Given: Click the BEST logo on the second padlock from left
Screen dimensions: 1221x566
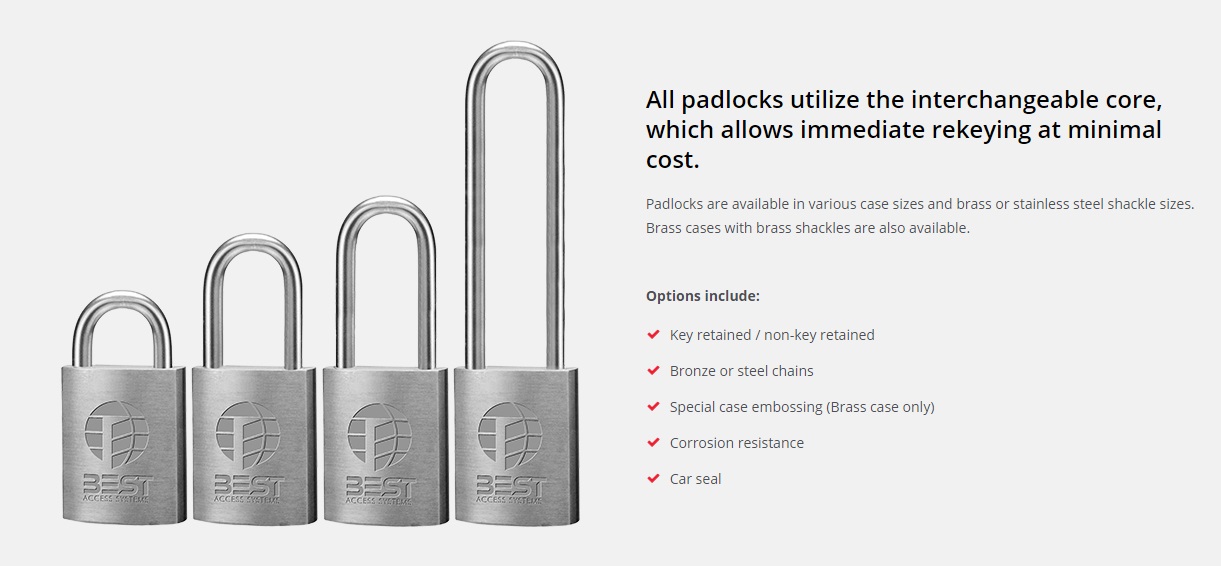Looking at the screenshot, I should (248, 435).
